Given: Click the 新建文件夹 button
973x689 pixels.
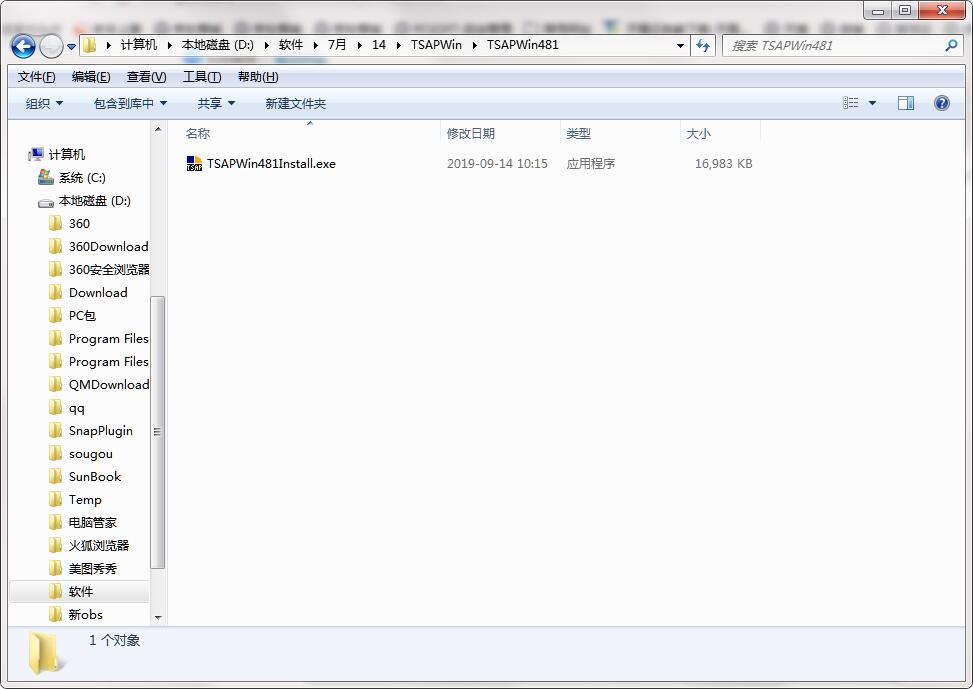Looking at the screenshot, I should tap(295, 103).
